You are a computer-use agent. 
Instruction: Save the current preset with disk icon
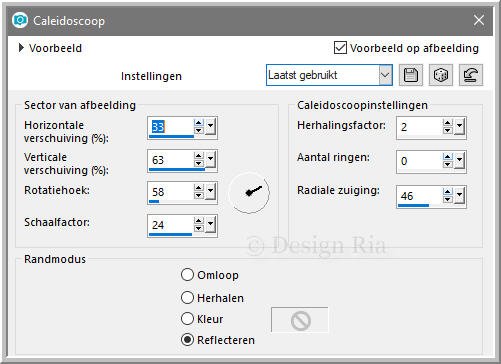point(411,75)
